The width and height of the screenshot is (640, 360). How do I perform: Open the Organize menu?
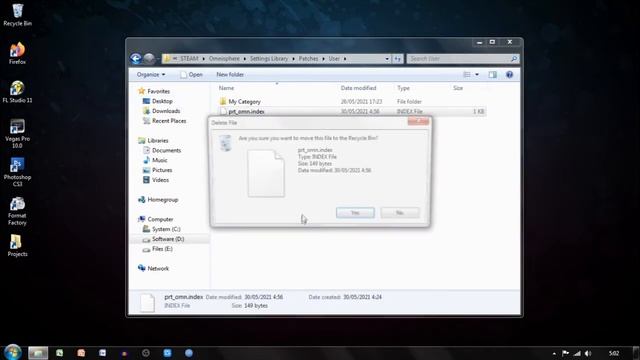(151, 75)
